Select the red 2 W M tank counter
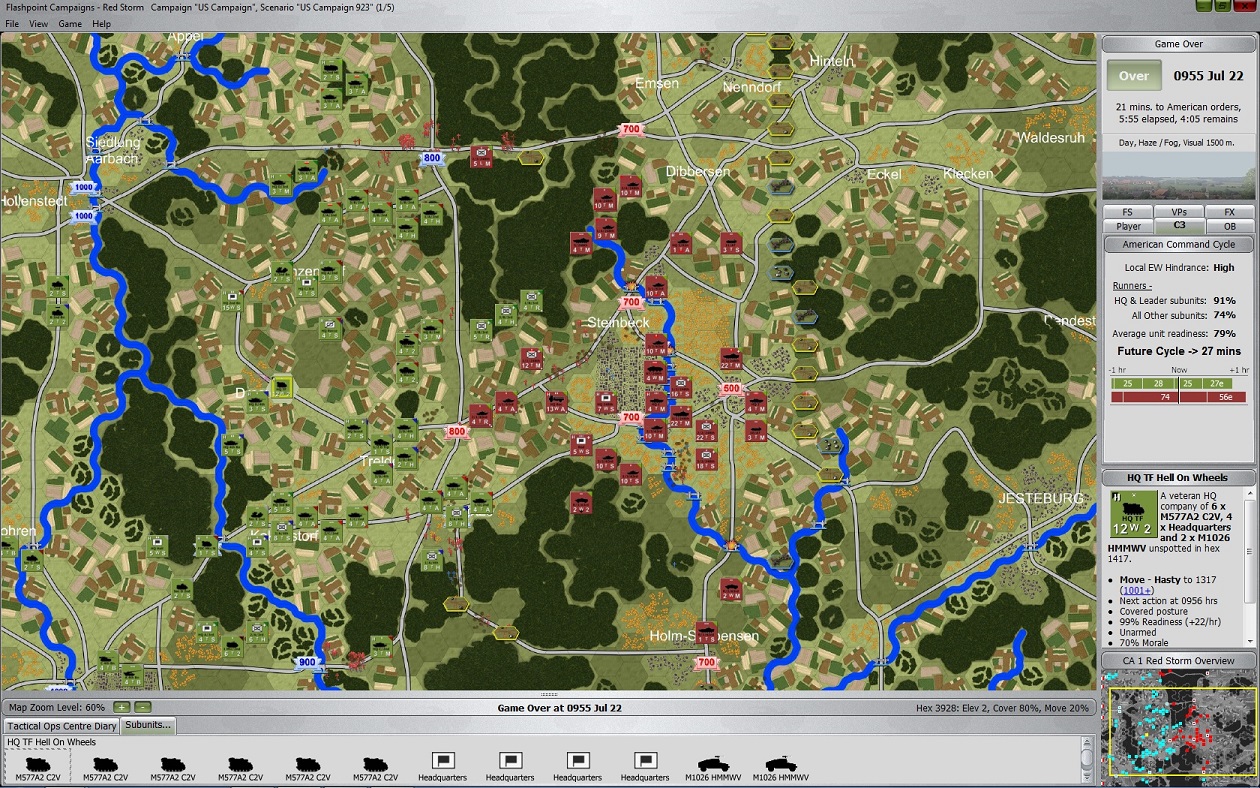1260x788 pixels. [731, 590]
